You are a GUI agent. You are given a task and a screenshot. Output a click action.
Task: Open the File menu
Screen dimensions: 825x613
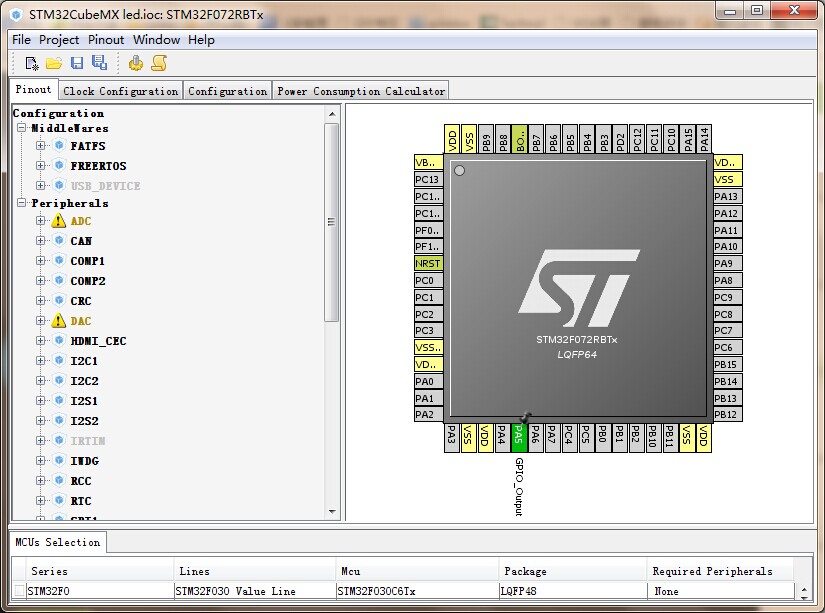click(x=21, y=39)
